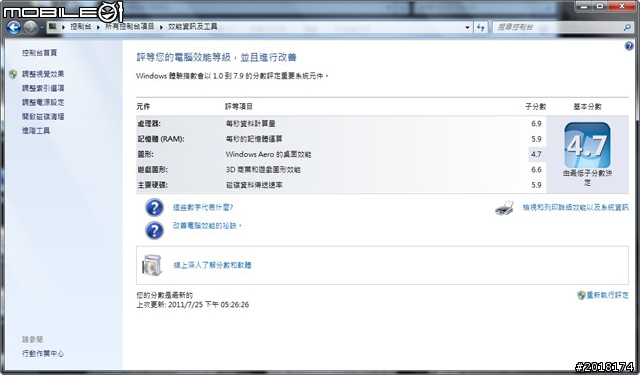
Task: Open 開啟磁碟清理 sidebar link
Action: tap(43, 117)
